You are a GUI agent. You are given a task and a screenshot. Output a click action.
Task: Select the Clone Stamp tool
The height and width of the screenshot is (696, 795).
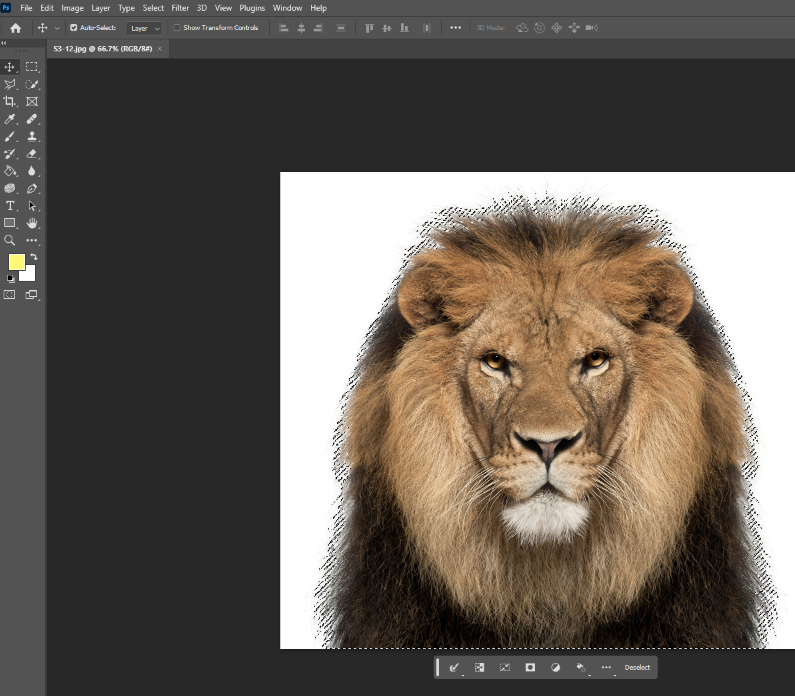(32, 136)
